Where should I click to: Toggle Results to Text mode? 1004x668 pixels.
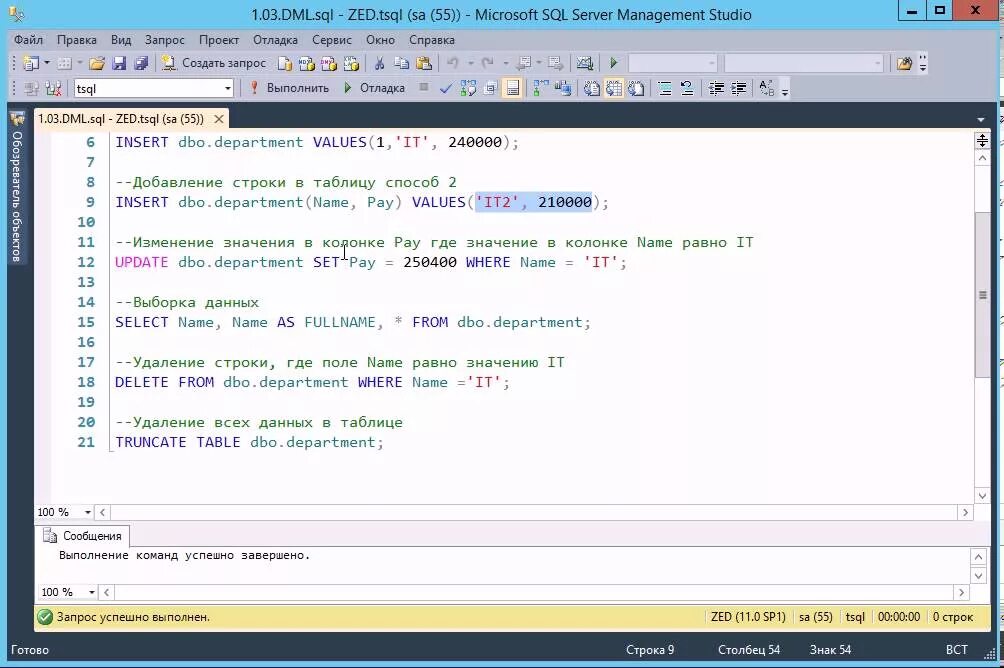tap(592, 88)
